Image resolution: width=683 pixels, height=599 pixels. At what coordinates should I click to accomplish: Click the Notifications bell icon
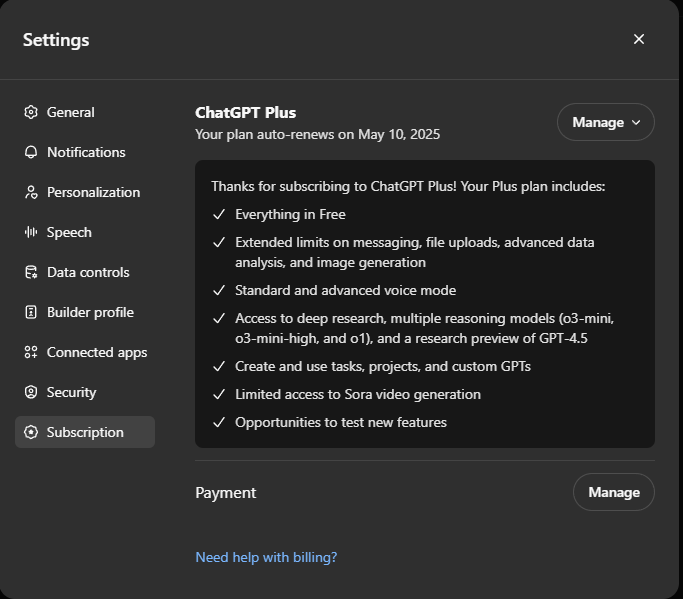click(31, 152)
